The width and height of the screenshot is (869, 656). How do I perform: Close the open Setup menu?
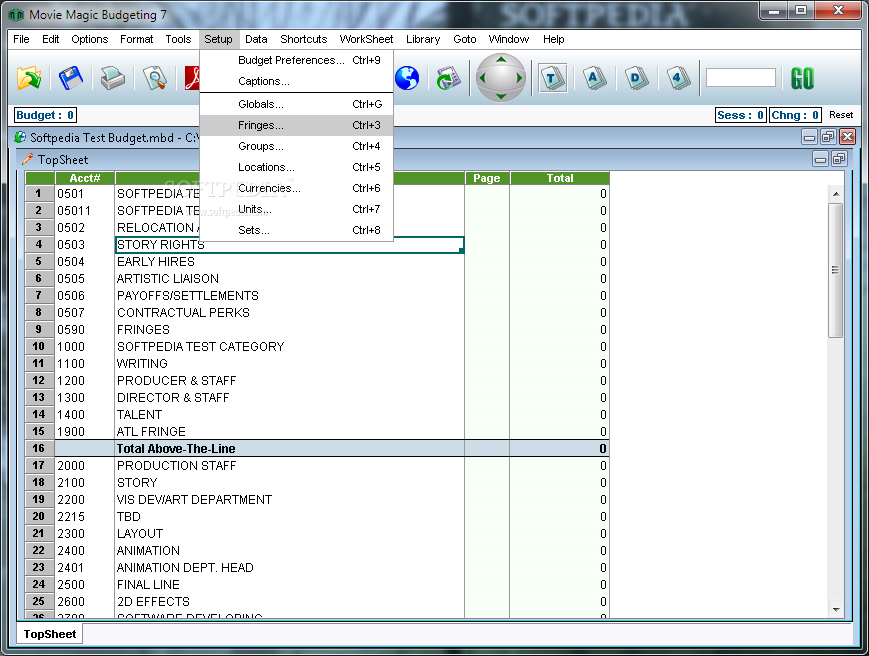(x=218, y=39)
